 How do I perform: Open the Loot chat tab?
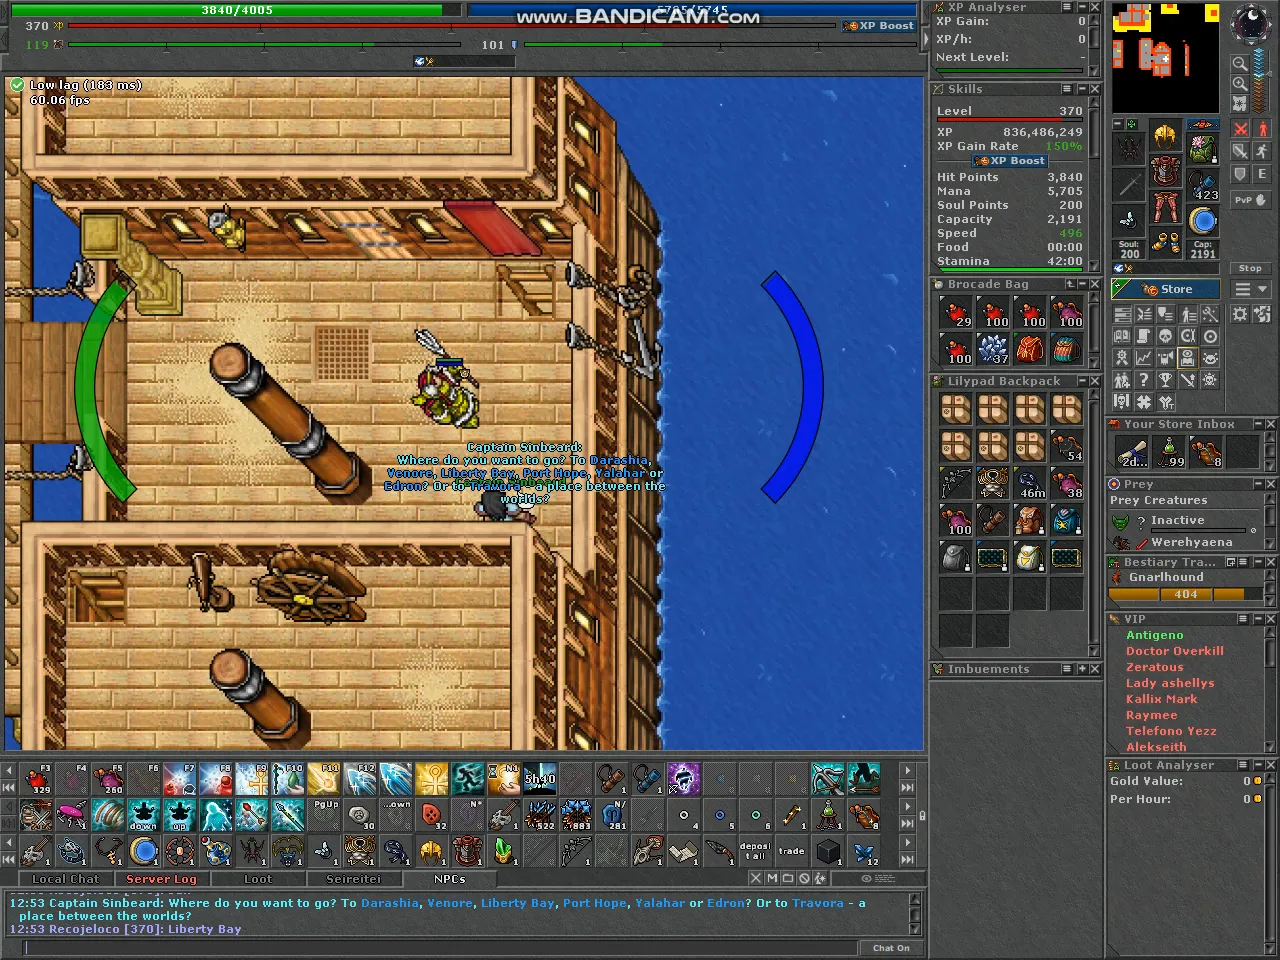click(x=257, y=879)
